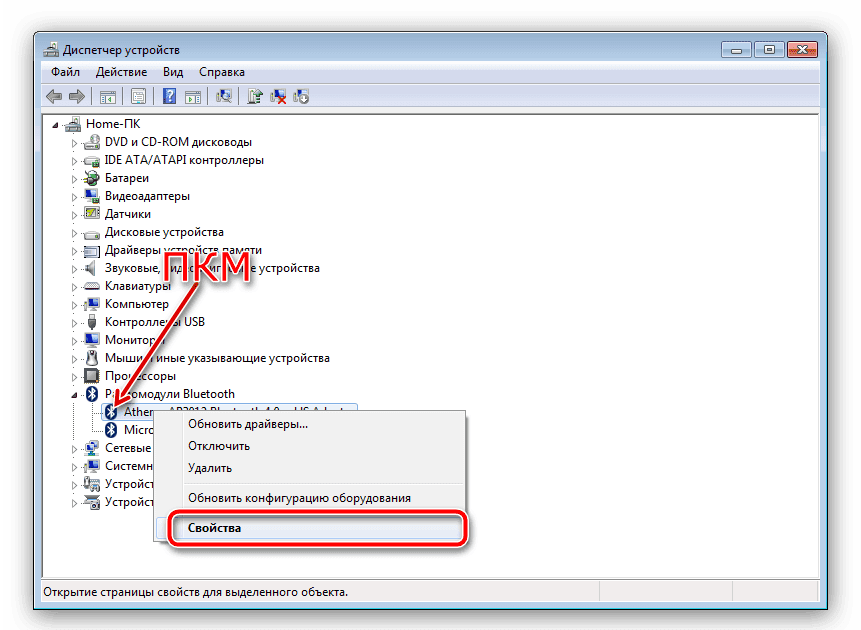This screenshot has width=861, height=630.
Task: Click the Видеоадаптеры display adapter icon
Action: [92, 196]
